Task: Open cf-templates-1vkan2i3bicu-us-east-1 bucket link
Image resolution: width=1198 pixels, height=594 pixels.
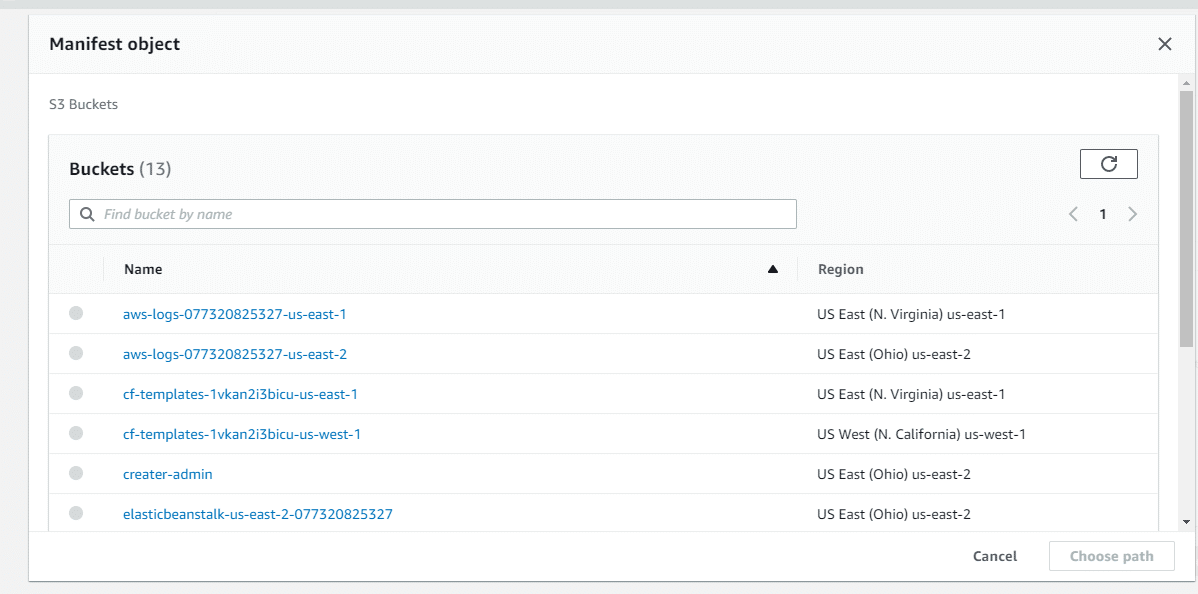Action: click(x=240, y=394)
